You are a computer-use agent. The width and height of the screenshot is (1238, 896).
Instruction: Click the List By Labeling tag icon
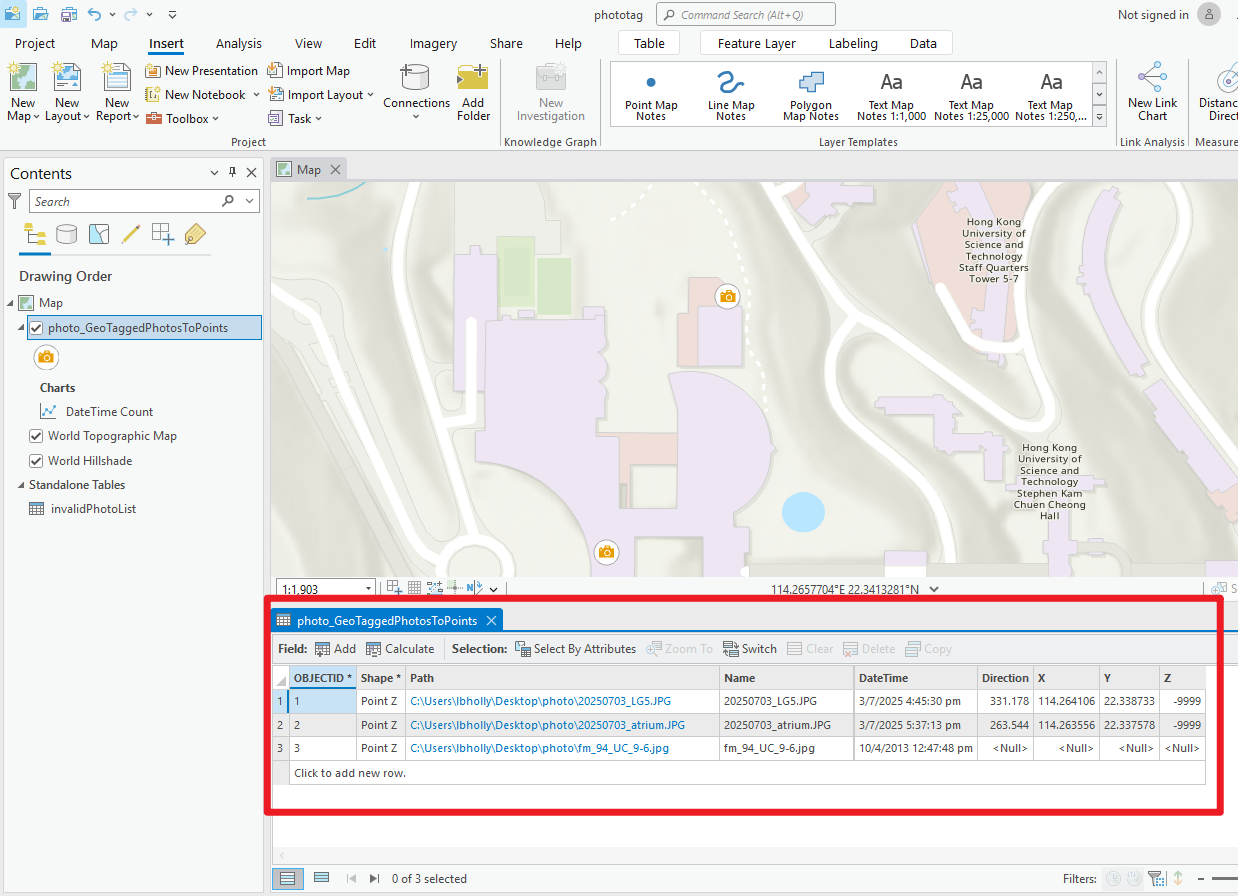[x=194, y=233]
